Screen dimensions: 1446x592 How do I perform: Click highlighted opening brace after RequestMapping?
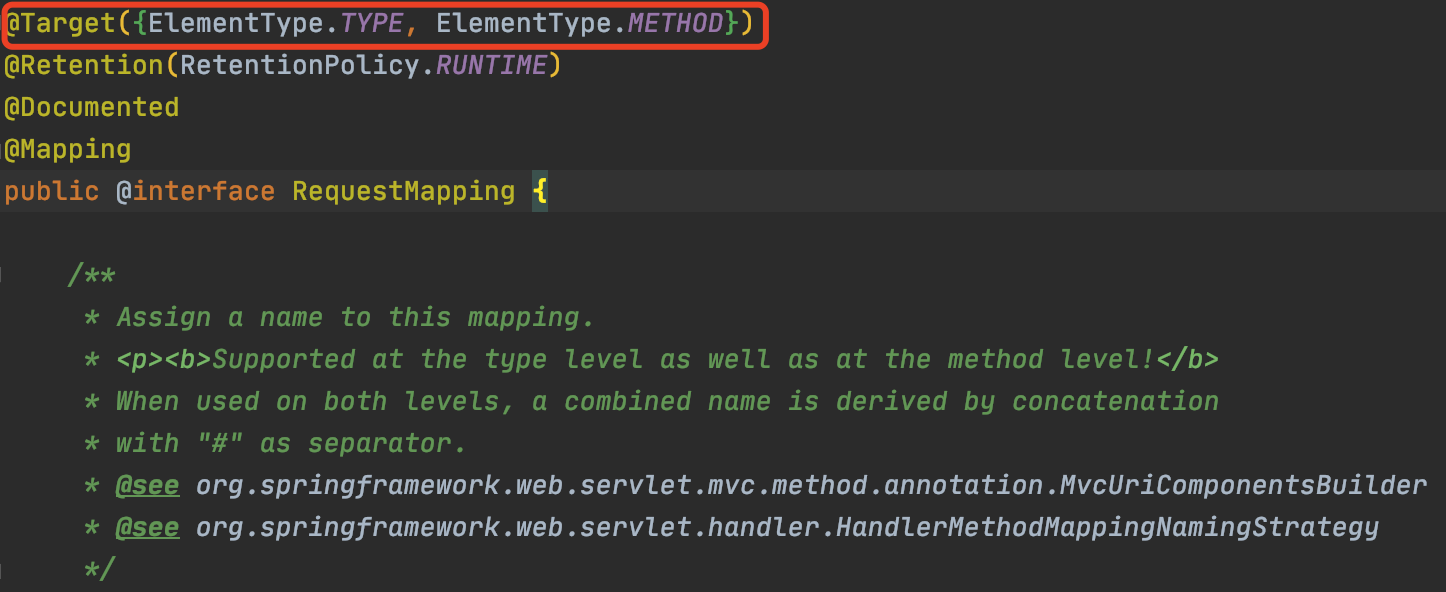(x=540, y=191)
